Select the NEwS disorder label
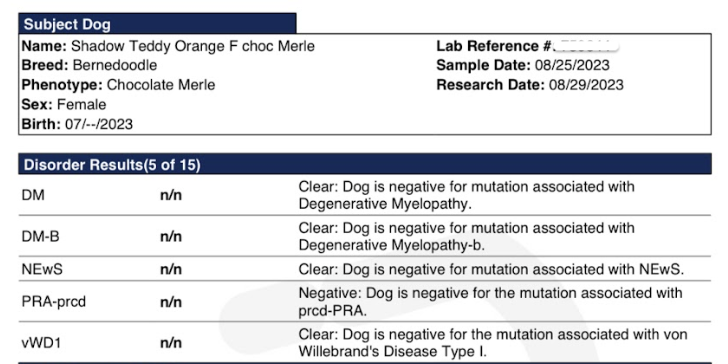The image size is (728, 364). 42,269
